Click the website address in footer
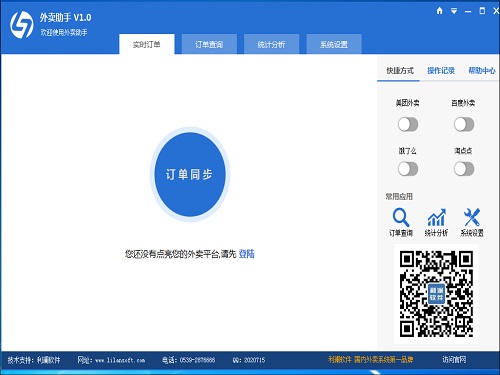The width and height of the screenshot is (500, 375). tap(111, 360)
